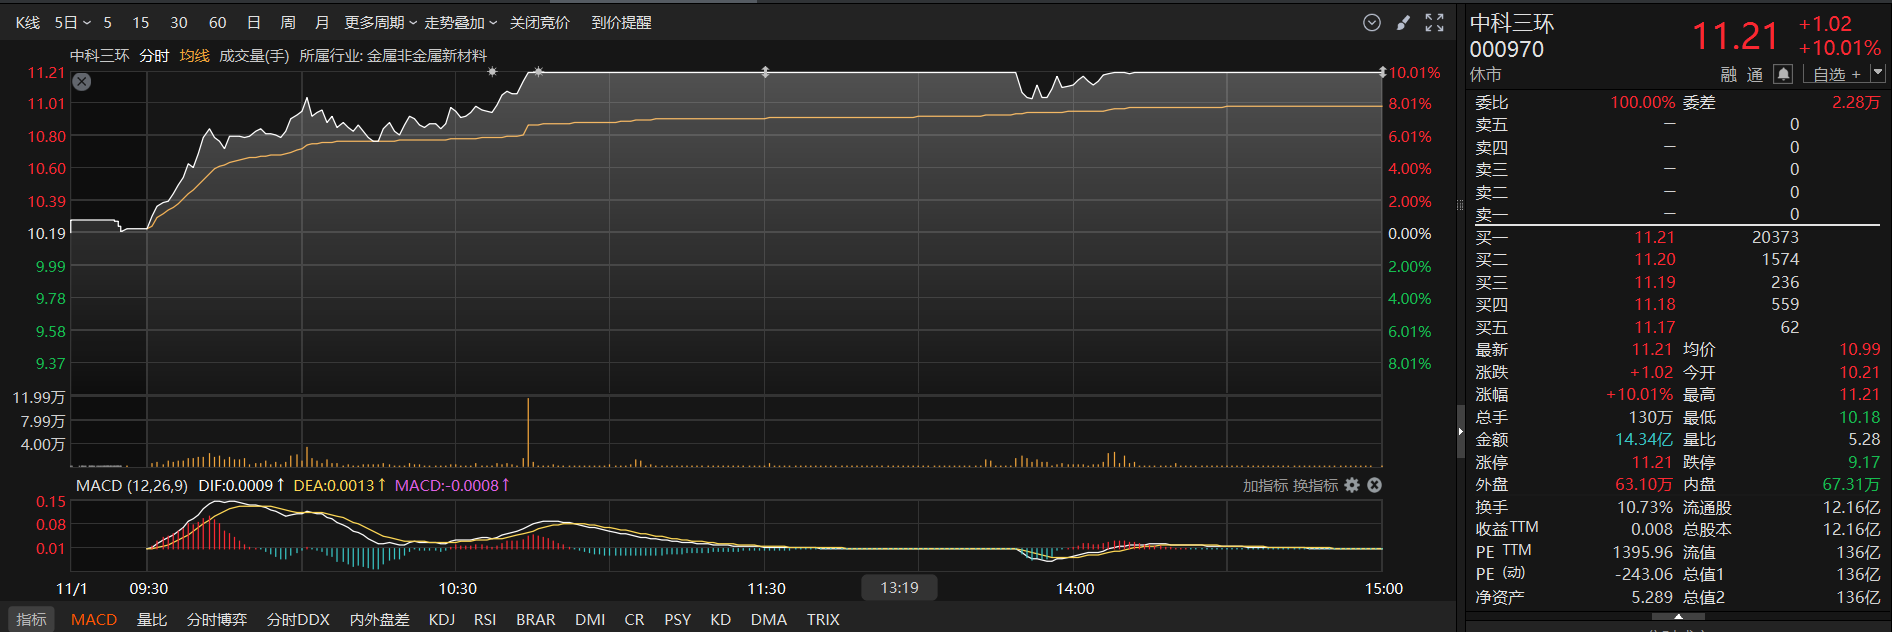
Task: Select the brush drawing tool
Action: (1403, 23)
